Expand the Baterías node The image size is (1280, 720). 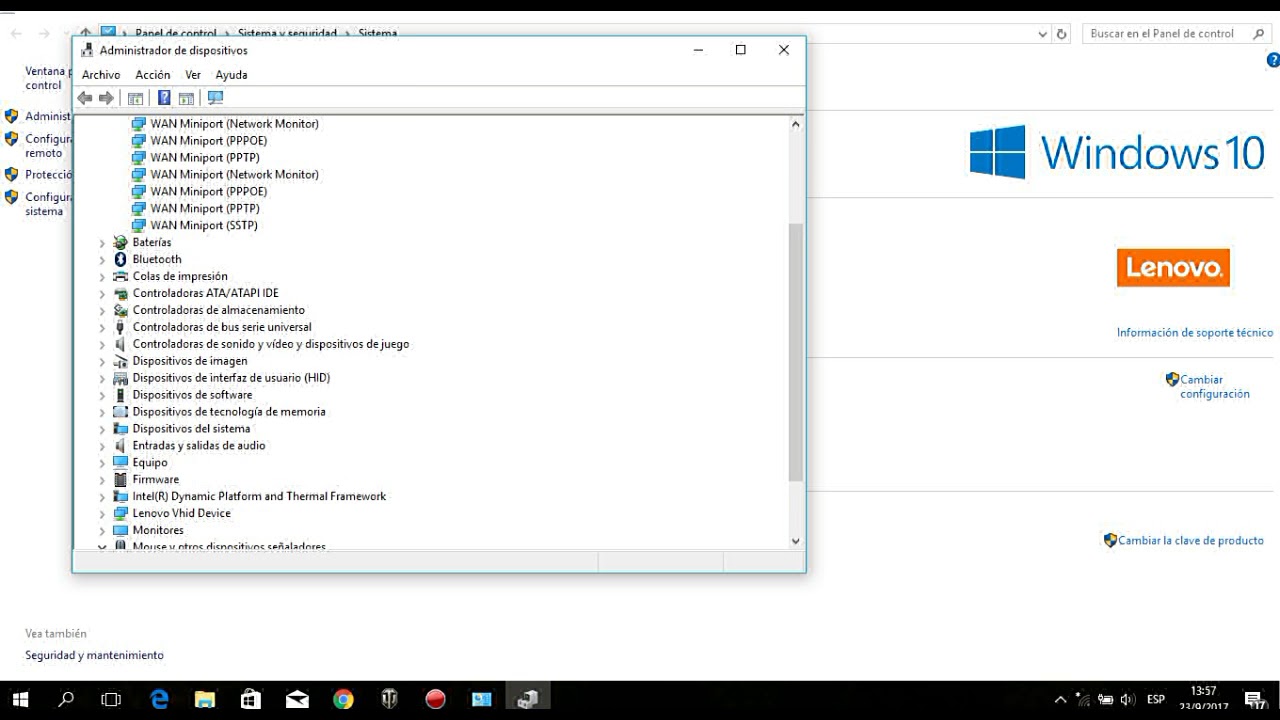[x=102, y=243]
